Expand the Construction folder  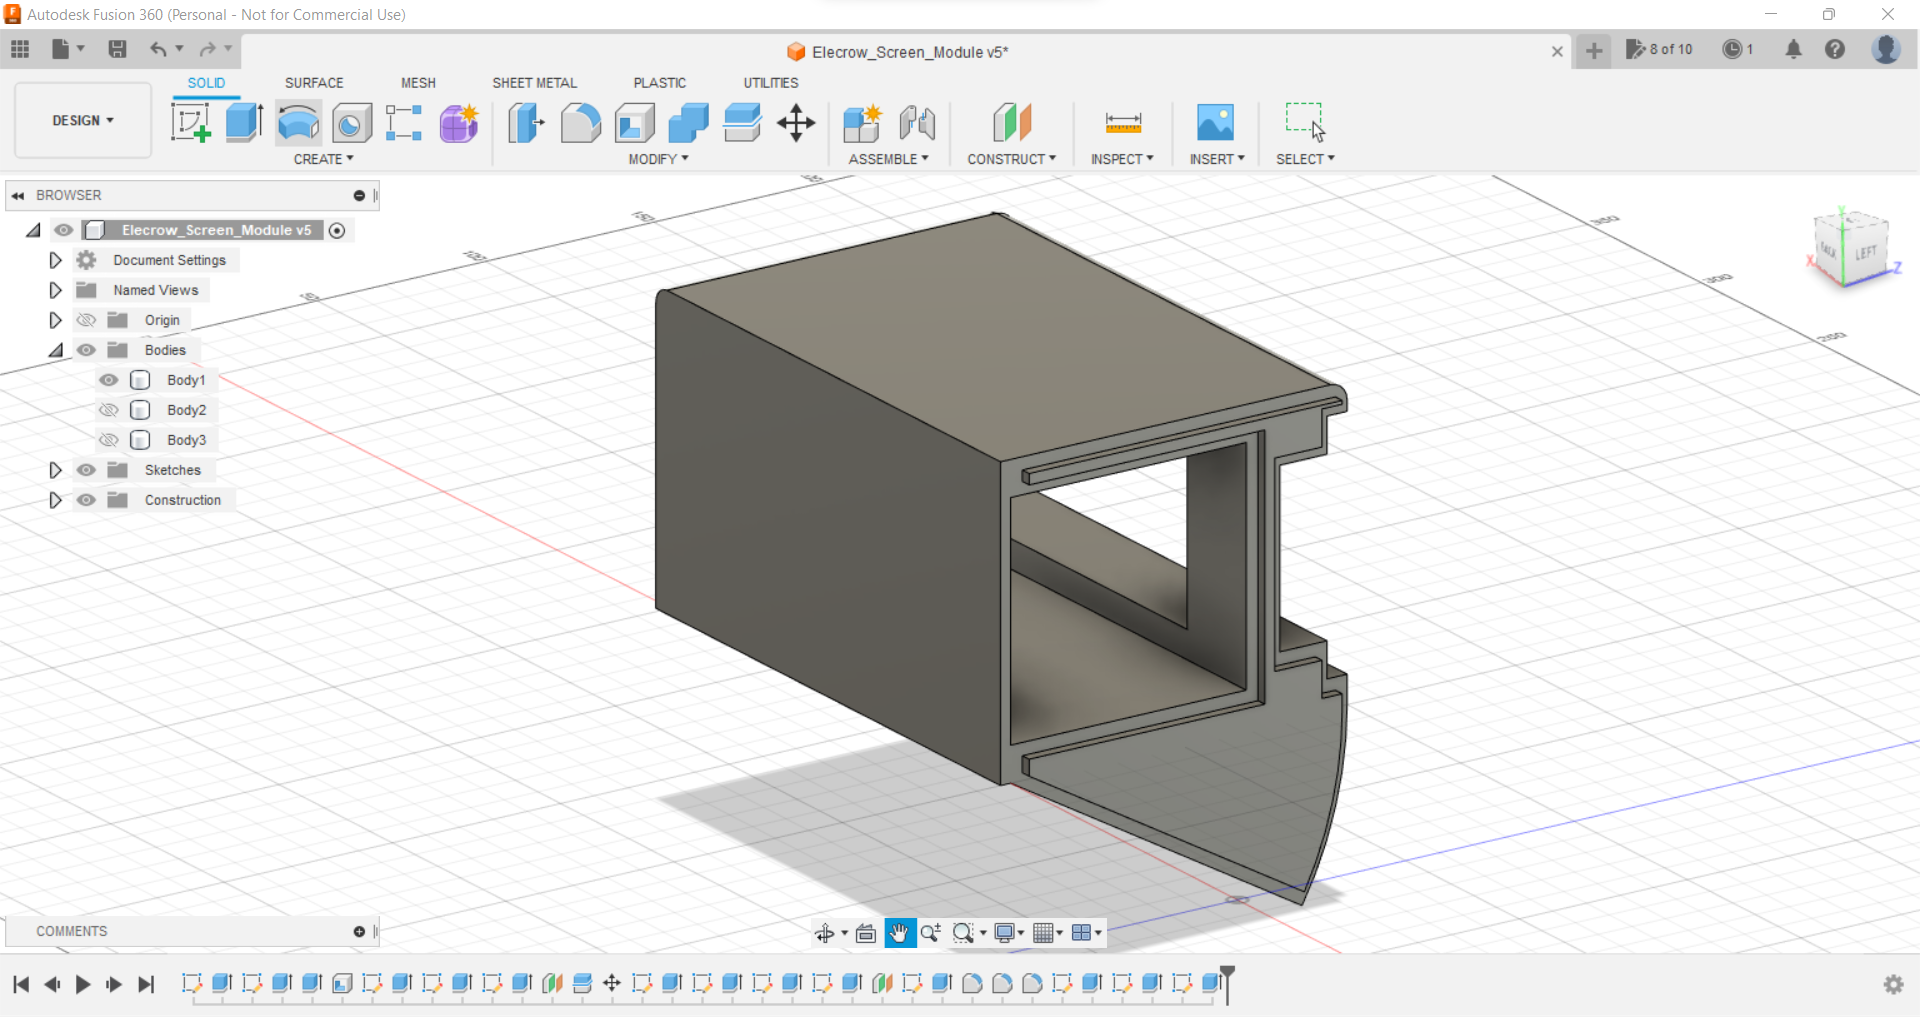click(55, 500)
